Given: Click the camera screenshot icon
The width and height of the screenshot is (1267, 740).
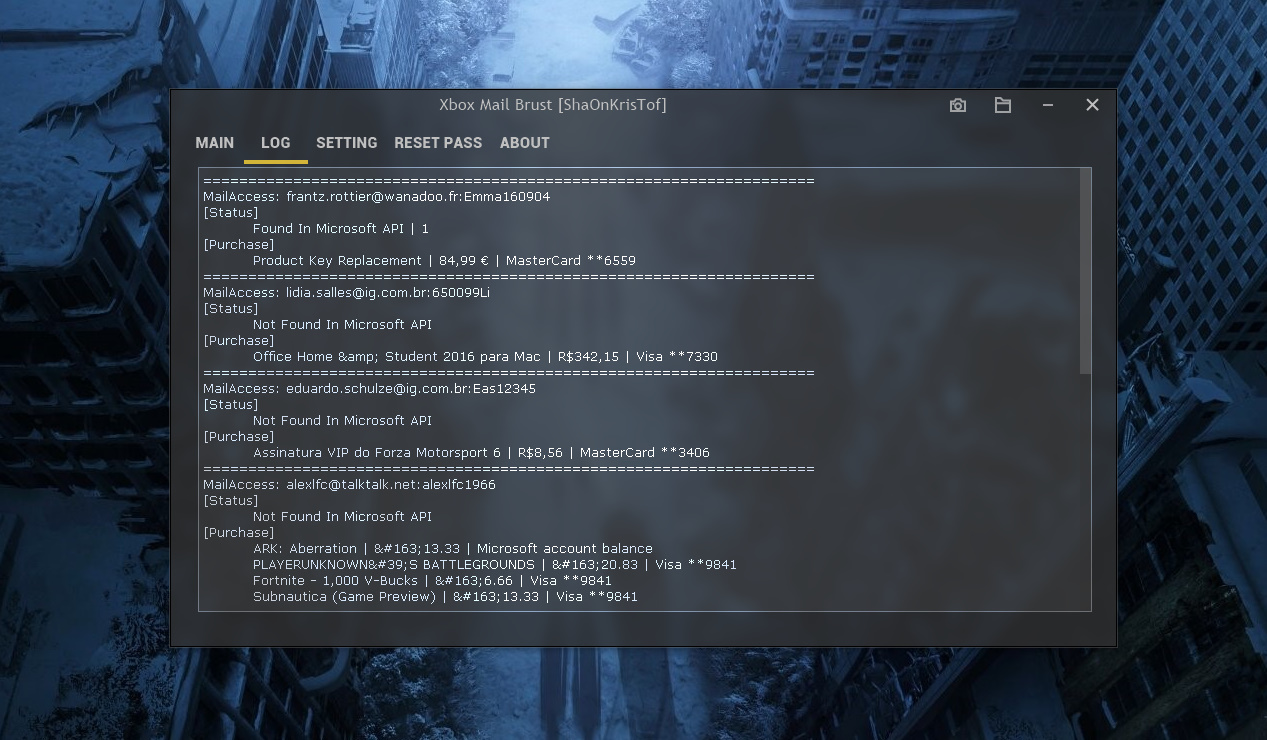Looking at the screenshot, I should (x=958, y=105).
